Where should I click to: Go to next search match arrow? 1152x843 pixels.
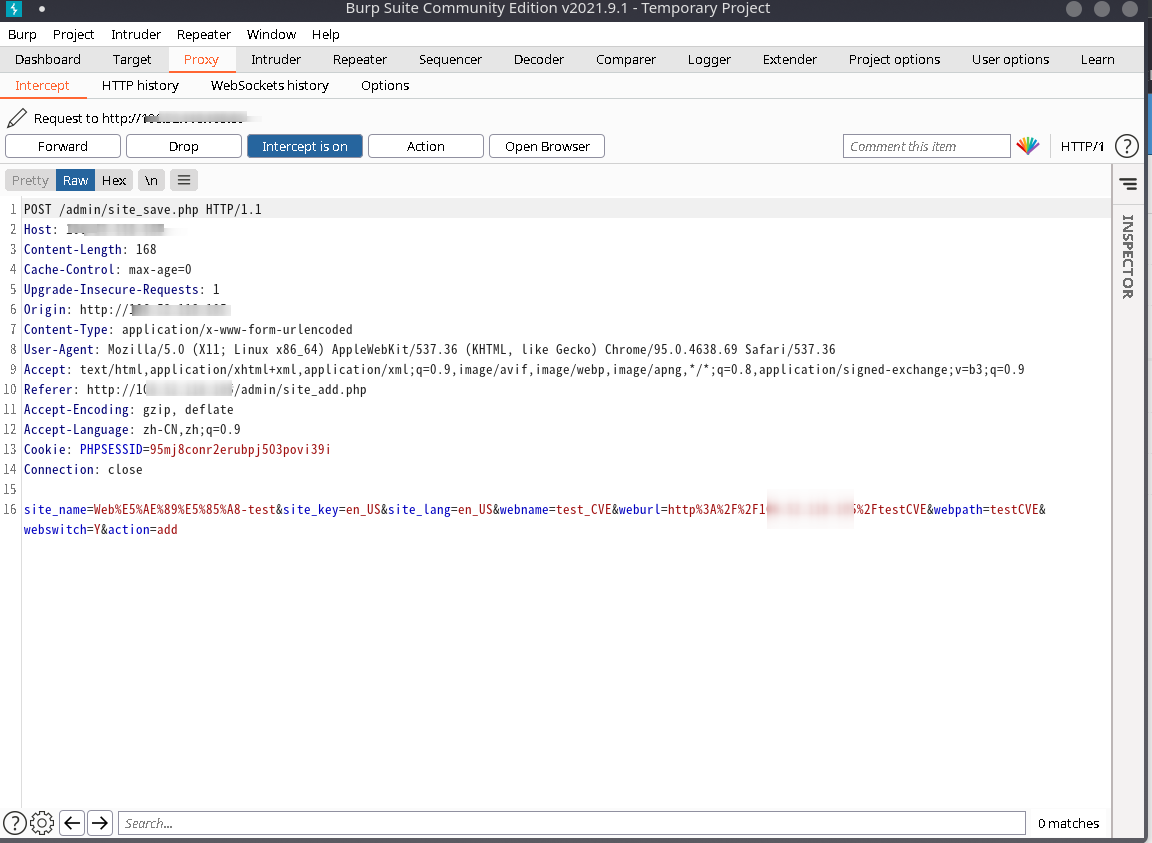pyautogui.click(x=100, y=823)
